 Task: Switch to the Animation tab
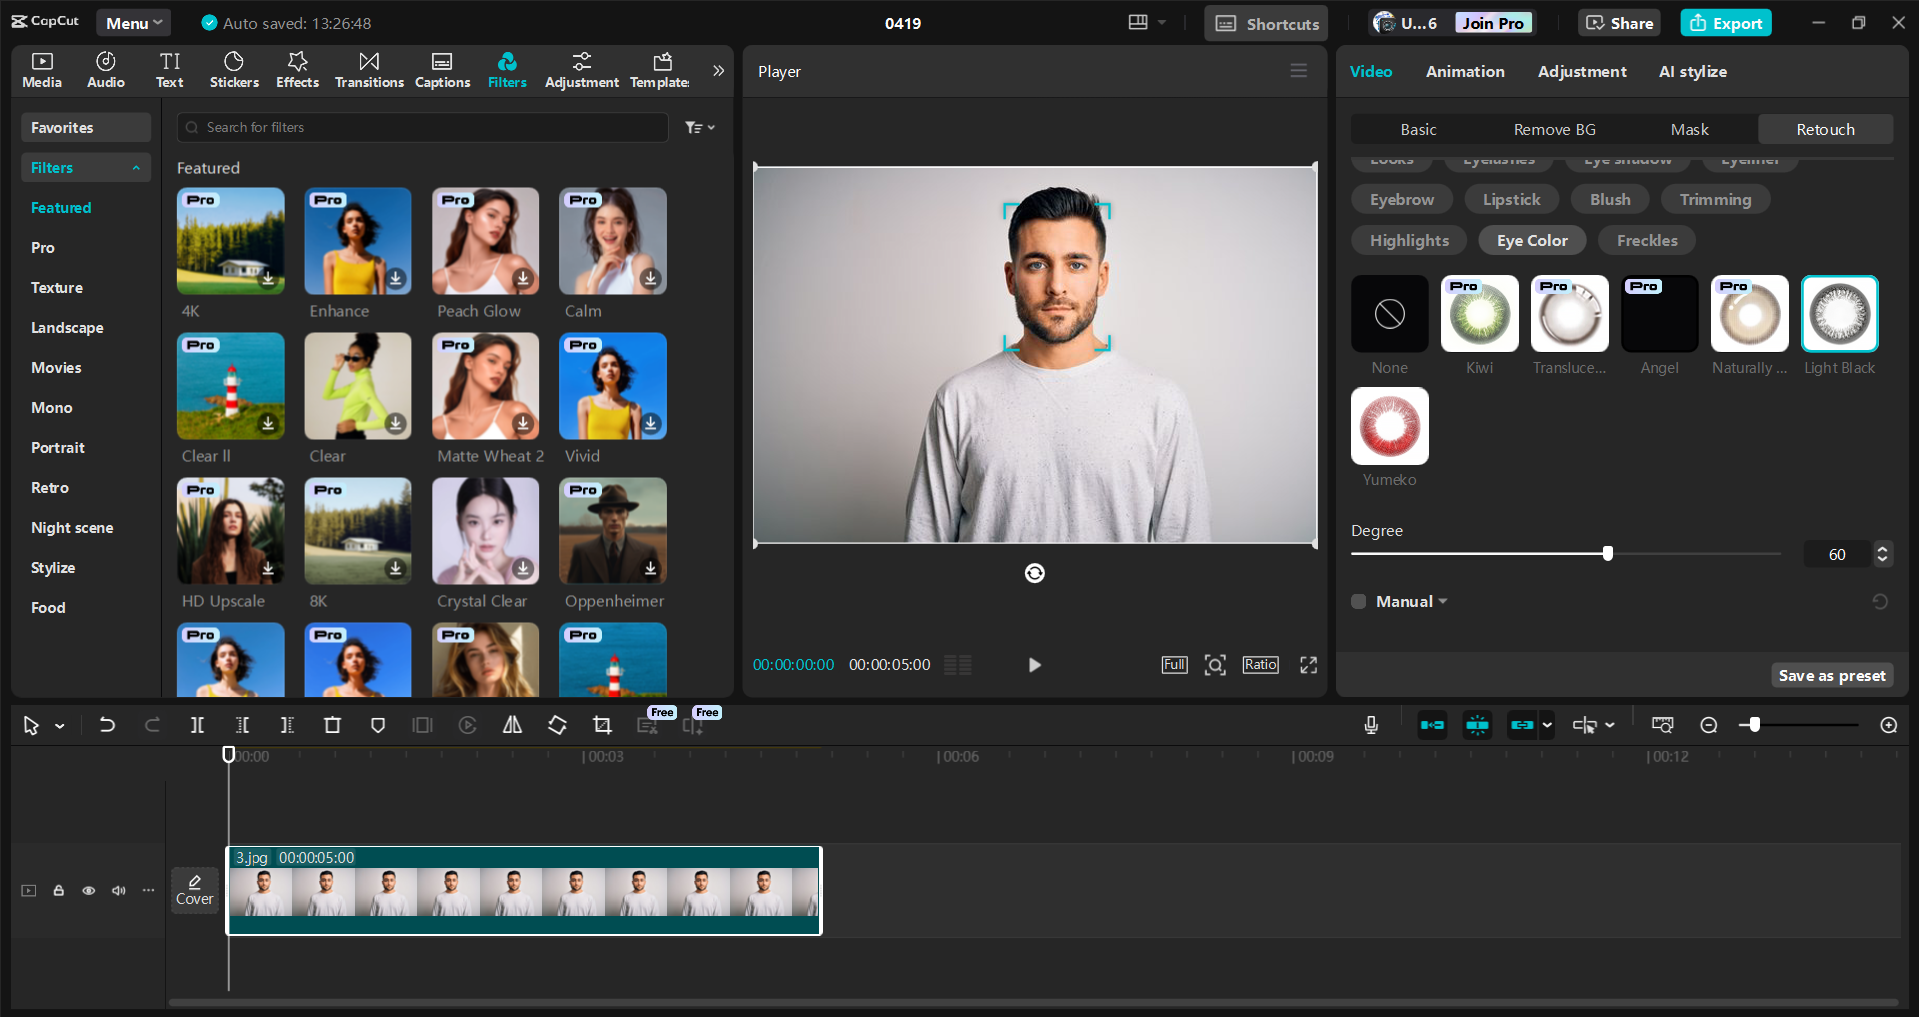click(x=1464, y=71)
